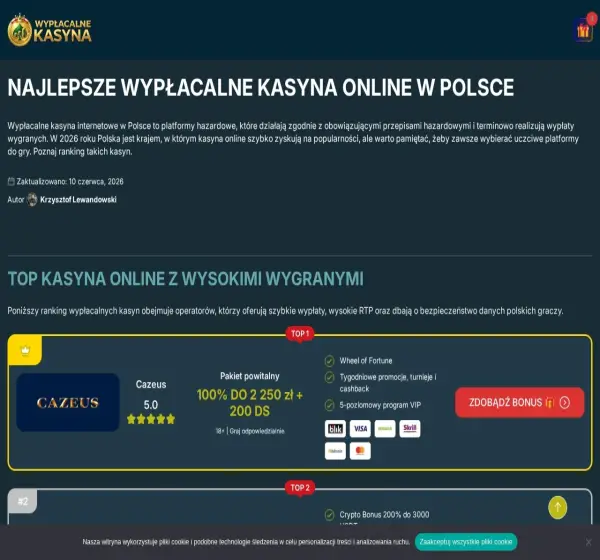Select the yellow payment icon below Blik
The width and height of the screenshot is (600, 560).
(335, 451)
